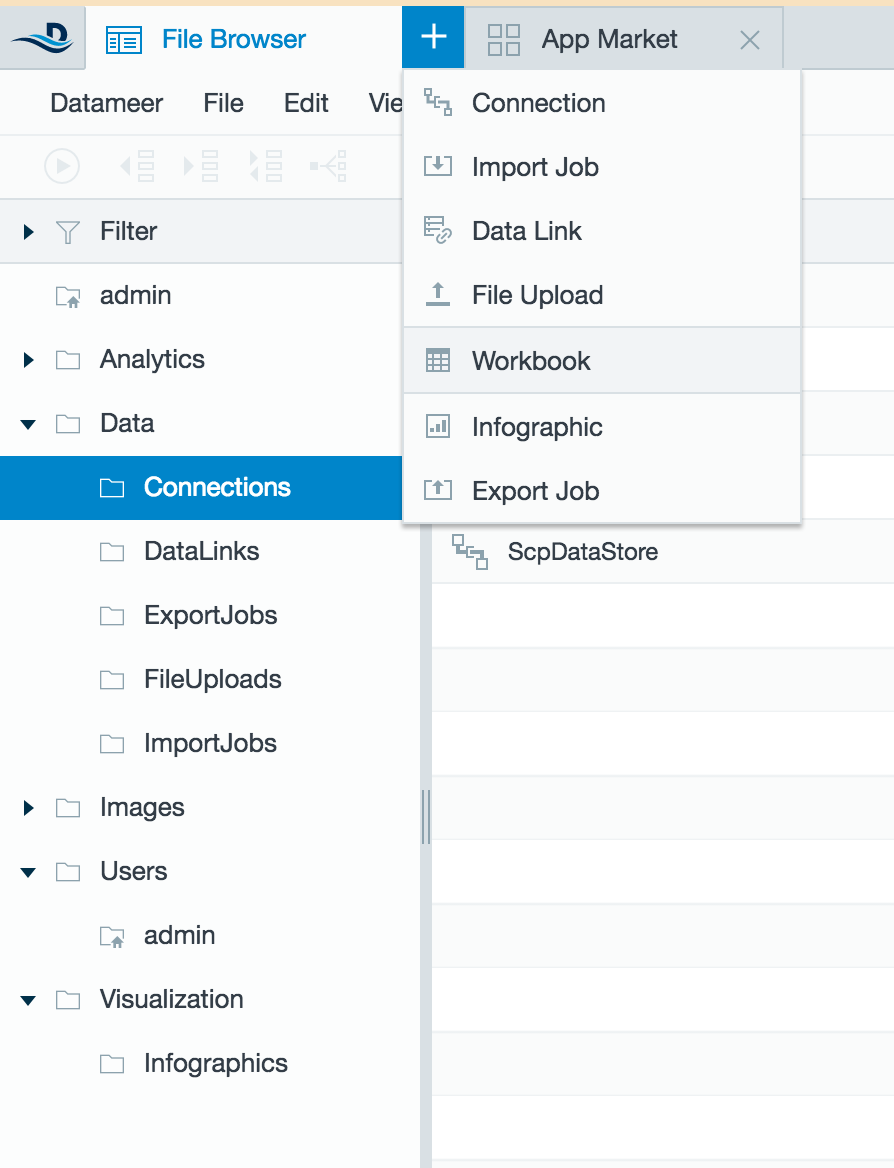Screen dimensions: 894x1168
Task: Click the File Upload arrow icon
Action: coord(437,294)
